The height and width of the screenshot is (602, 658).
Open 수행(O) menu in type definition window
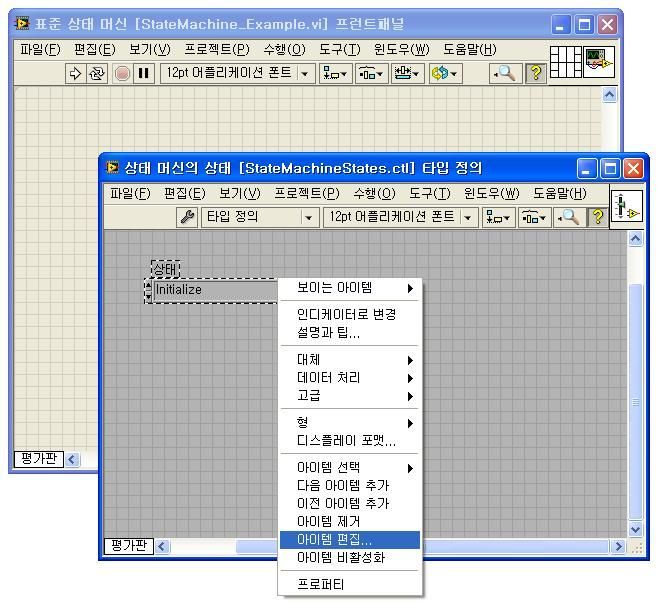click(x=374, y=193)
